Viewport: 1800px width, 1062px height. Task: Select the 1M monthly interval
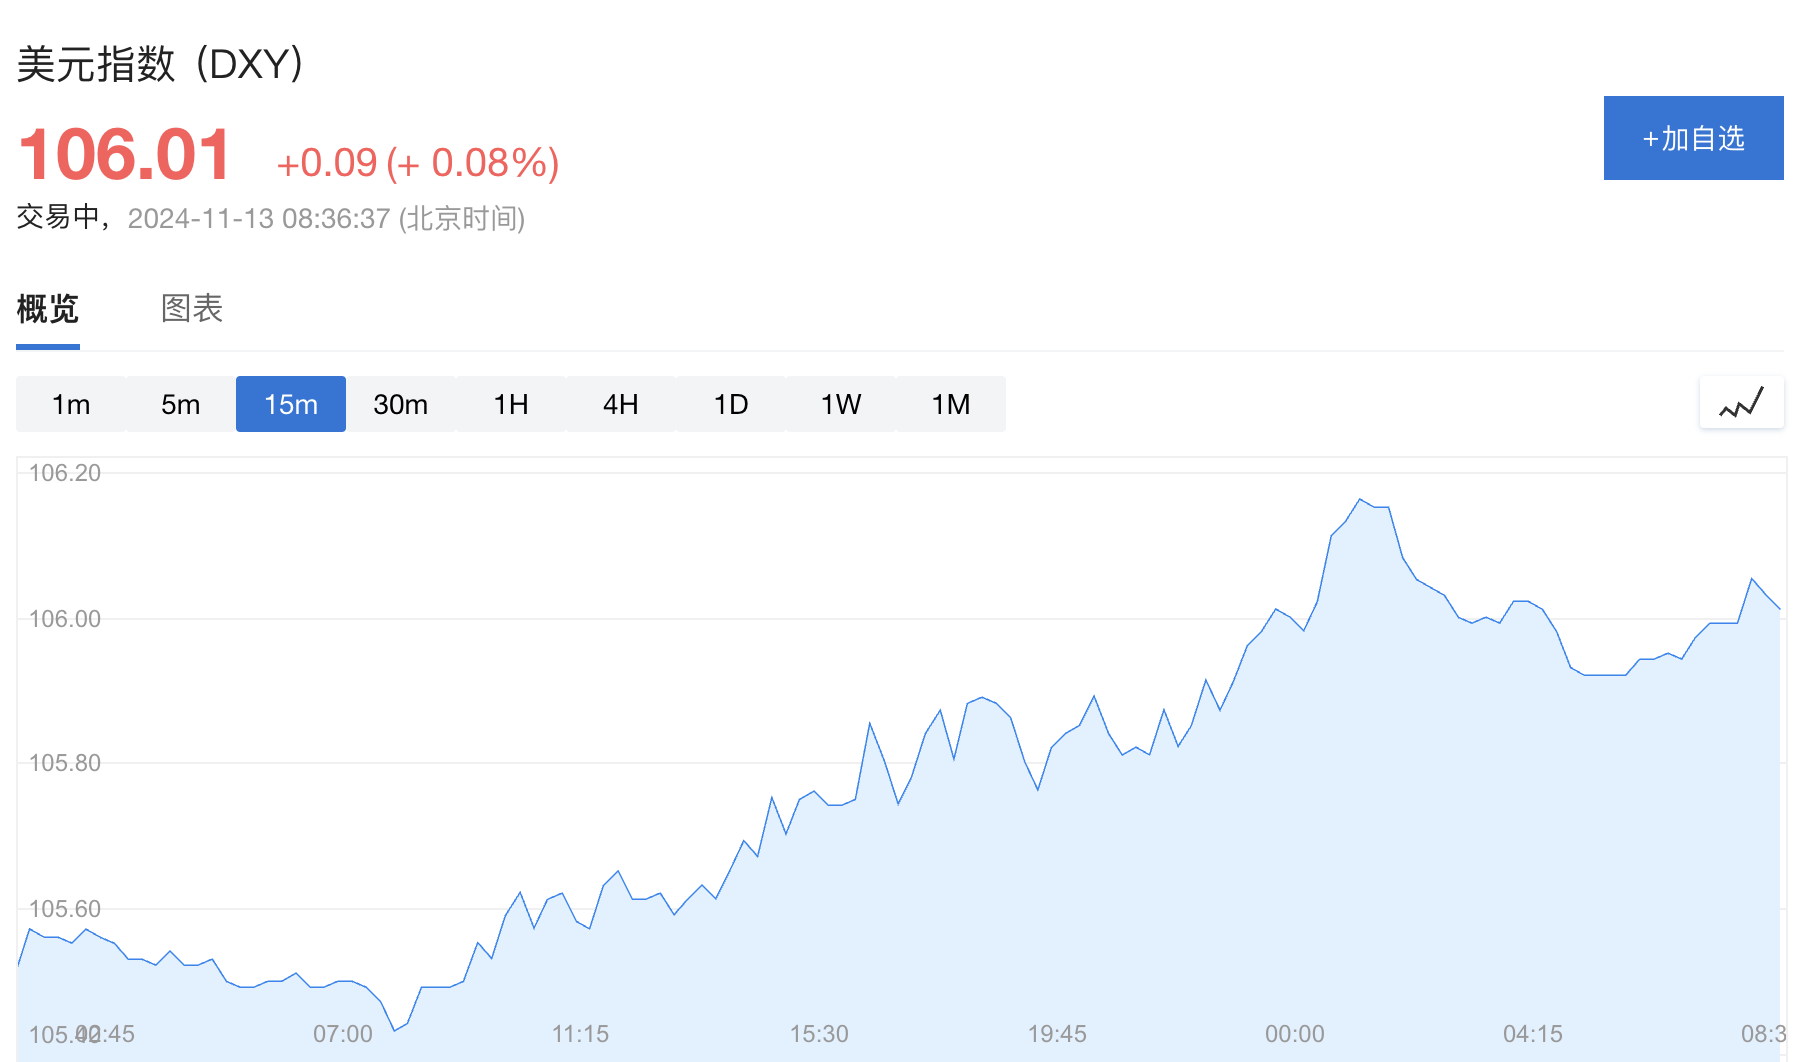coord(951,404)
